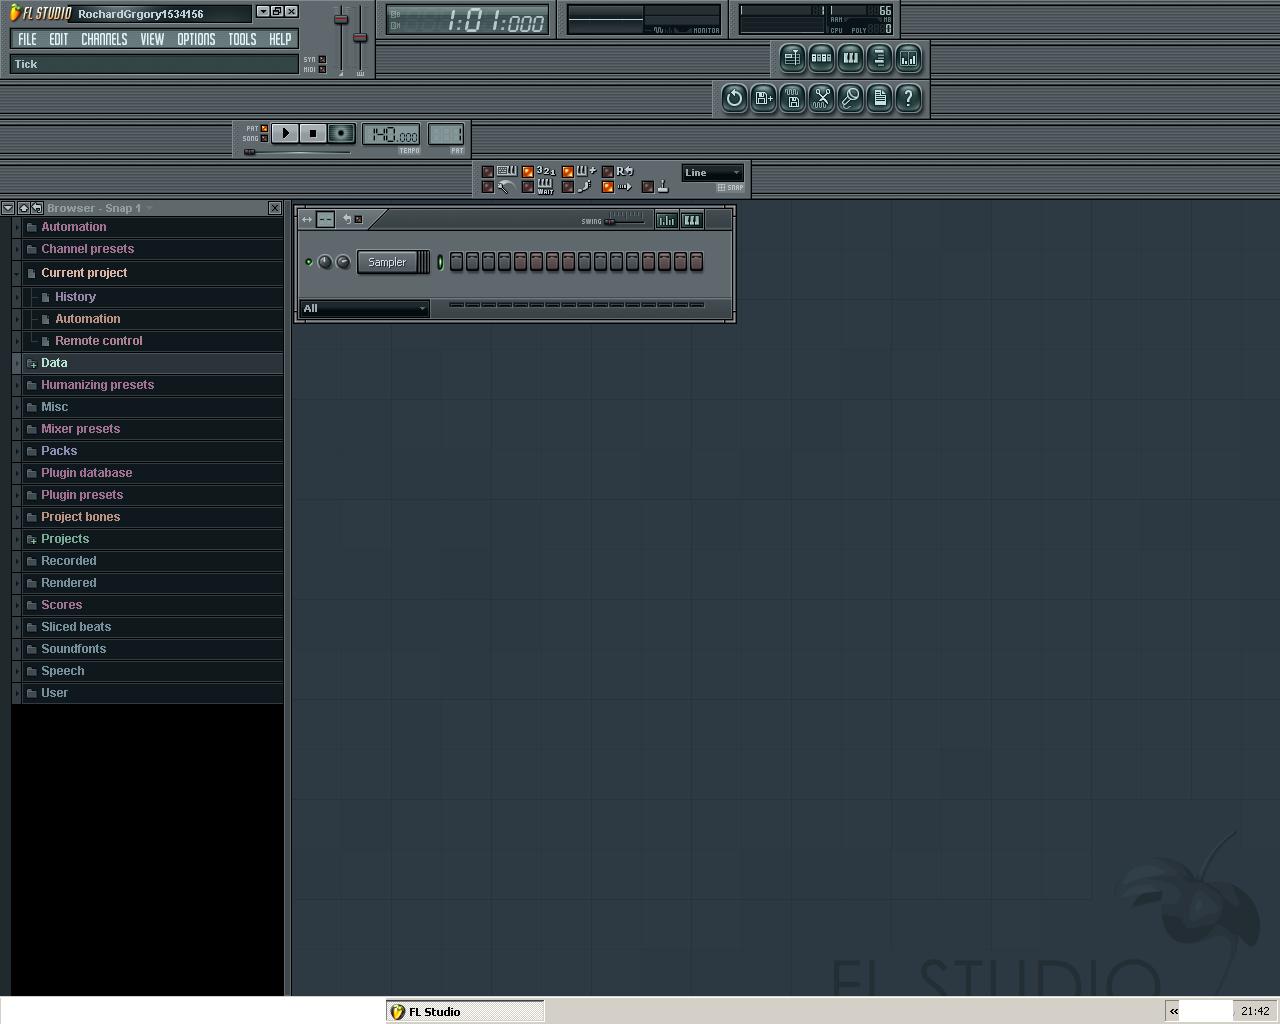Viewport: 1280px width, 1024px height.
Task: Open the step sequencer icon
Action: point(821,58)
